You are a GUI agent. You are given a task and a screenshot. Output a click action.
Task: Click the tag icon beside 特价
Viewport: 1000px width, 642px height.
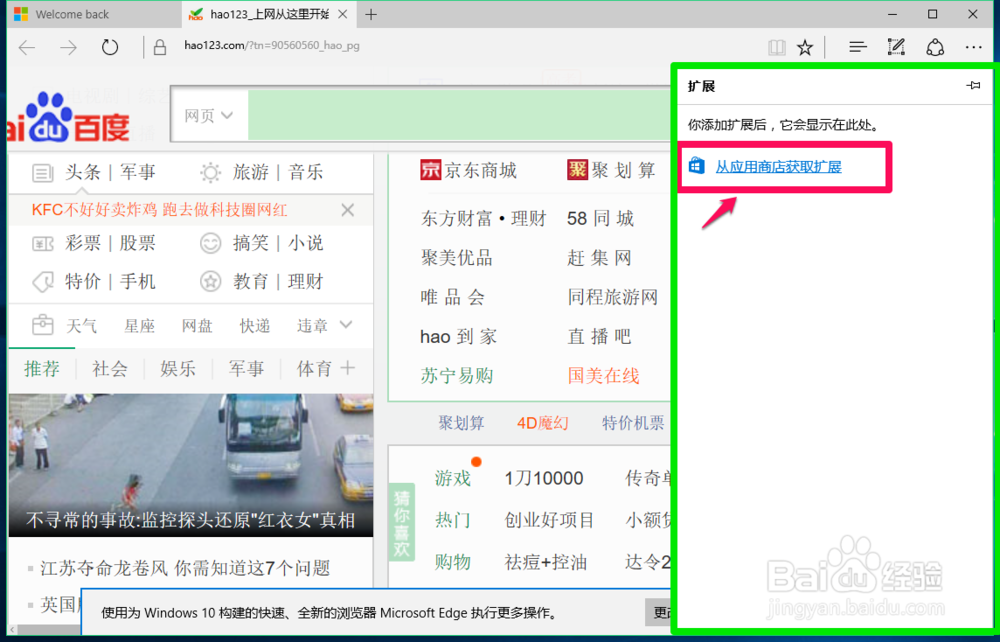tap(43, 282)
